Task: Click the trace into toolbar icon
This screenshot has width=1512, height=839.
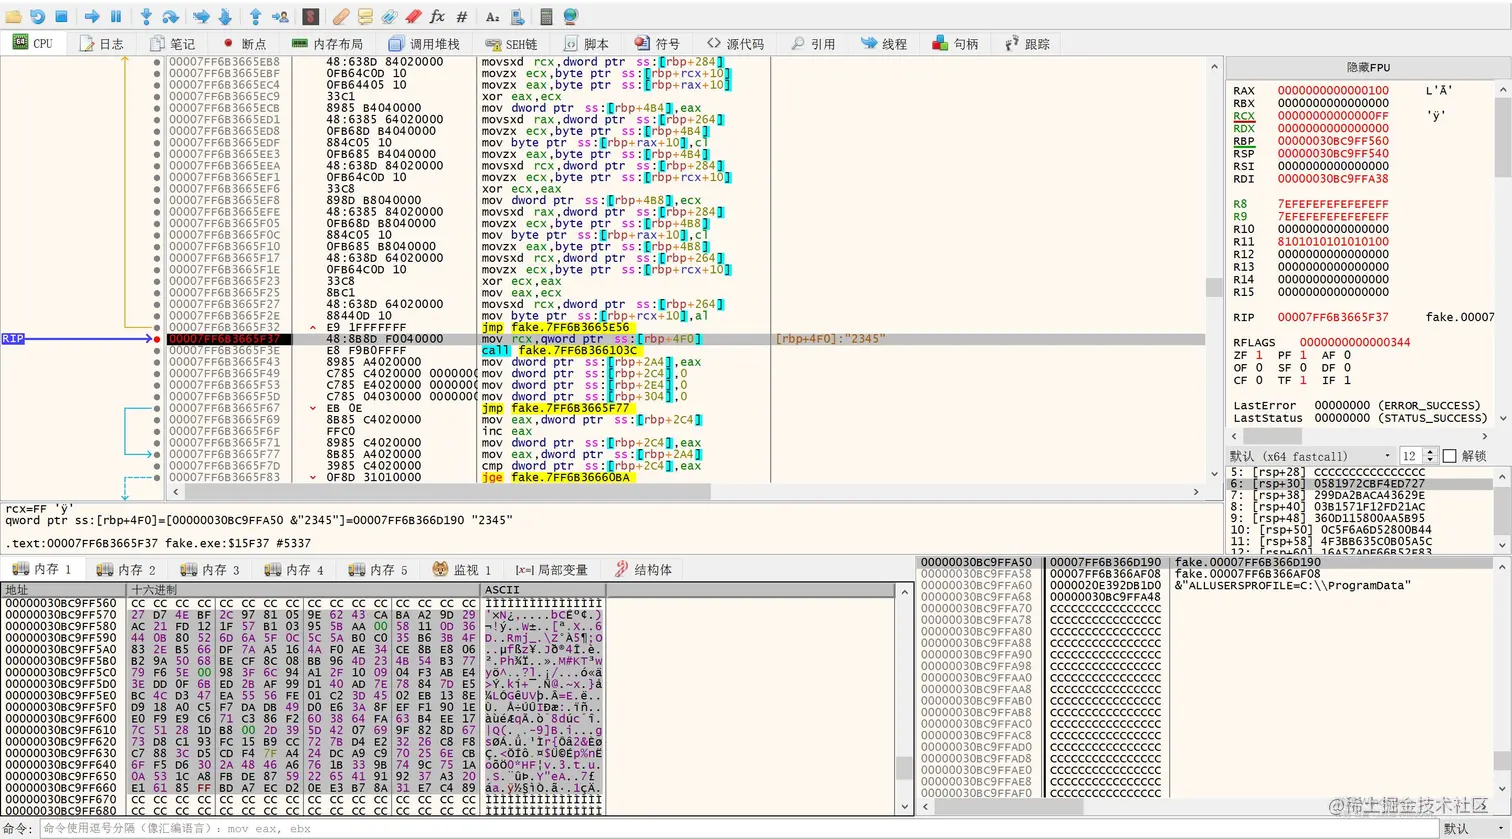Action: pyautogui.click(x=200, y=17)
